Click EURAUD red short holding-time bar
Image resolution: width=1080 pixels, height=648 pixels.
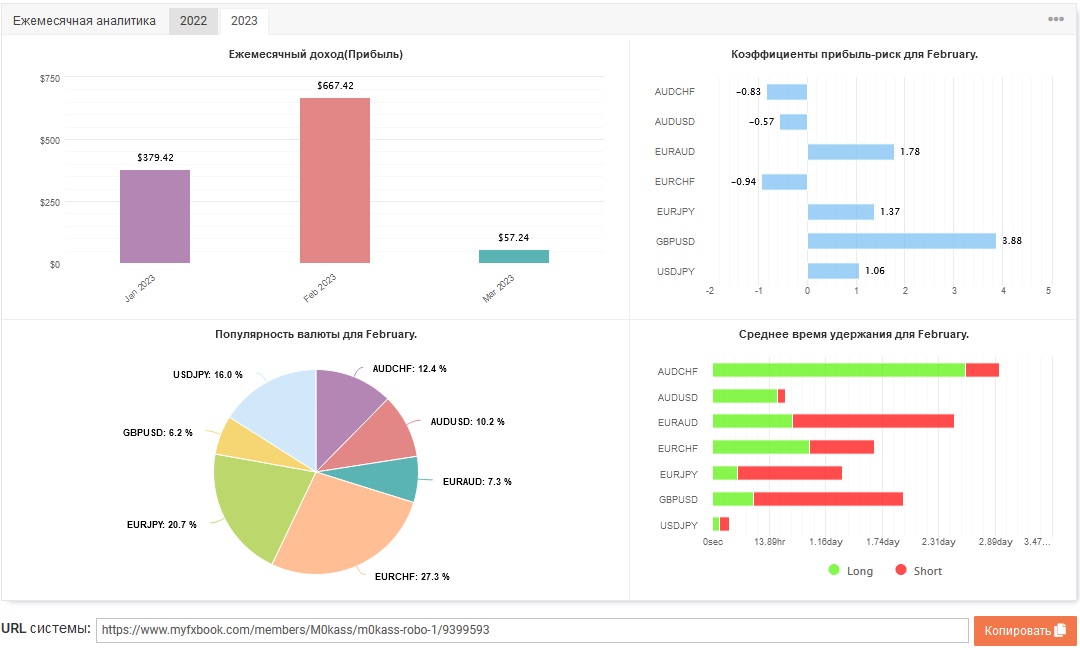[x=873, y=421]
